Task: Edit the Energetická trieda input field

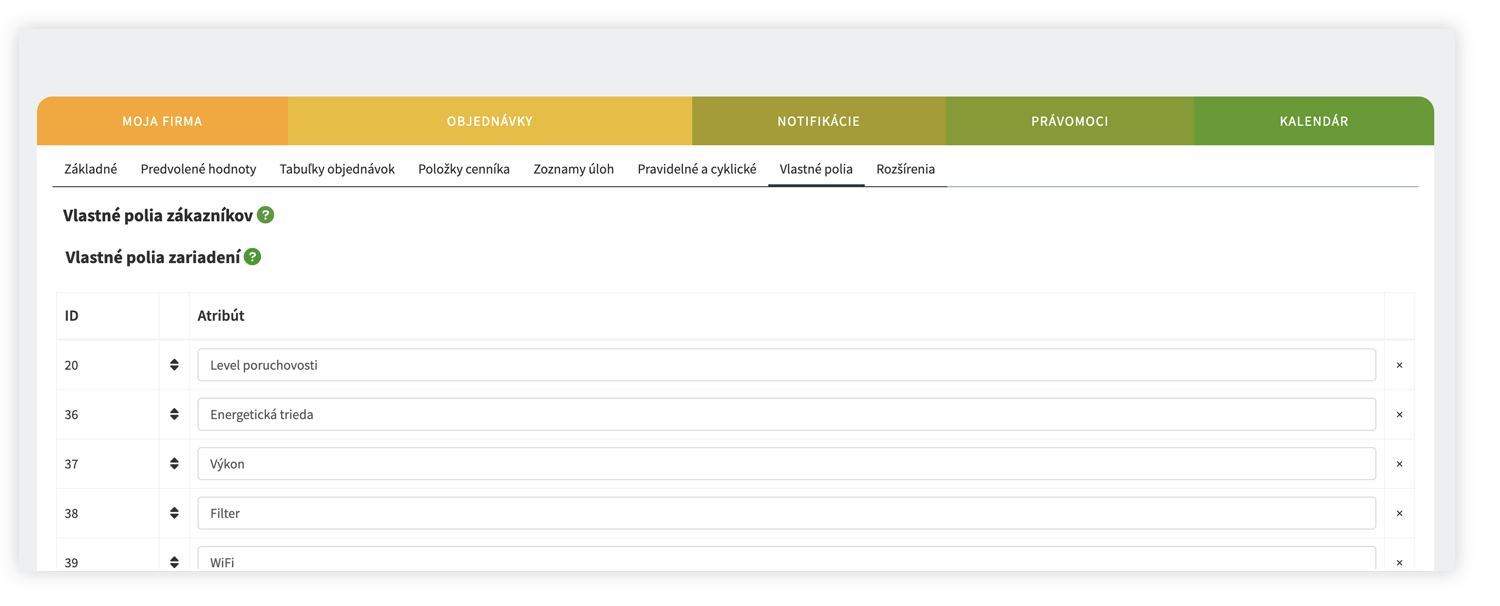Action: click(787, 414)
